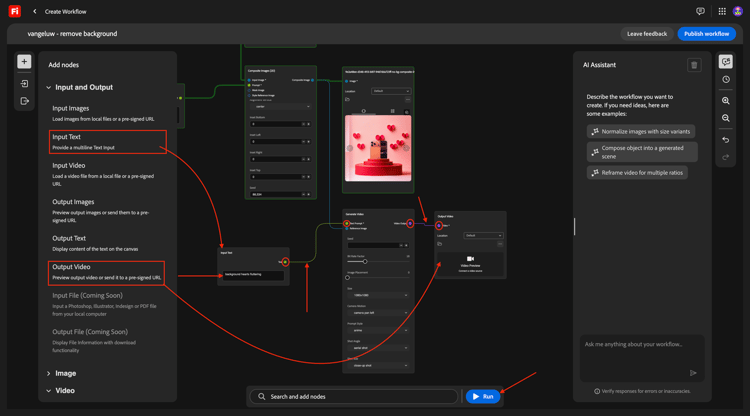This screenshot has height=416, width=750.
Task: Select workflow title vangeluw - remove background
Action: pos(72,34)
